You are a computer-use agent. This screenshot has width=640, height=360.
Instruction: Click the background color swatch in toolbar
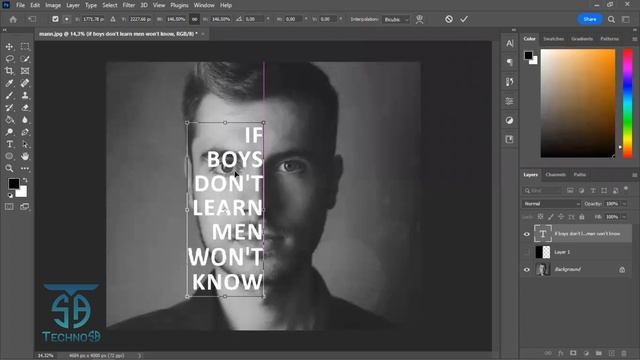pyautogui.click(x=22, y=192)
